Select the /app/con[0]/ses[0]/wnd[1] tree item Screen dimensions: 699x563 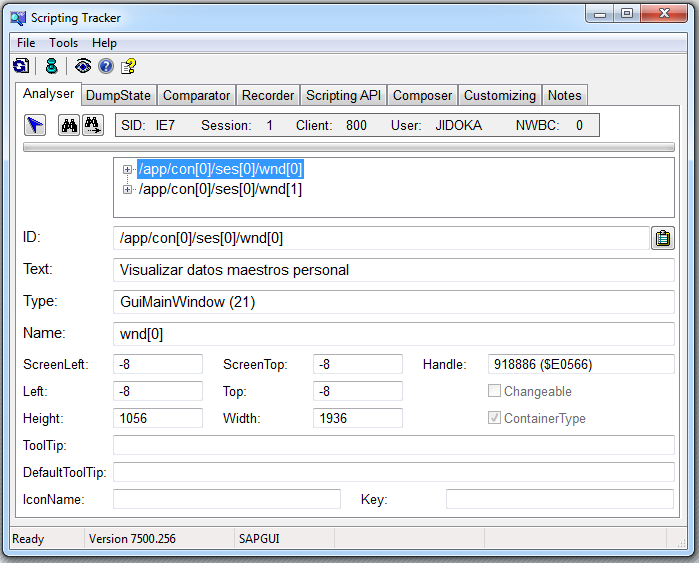(220, 189)
